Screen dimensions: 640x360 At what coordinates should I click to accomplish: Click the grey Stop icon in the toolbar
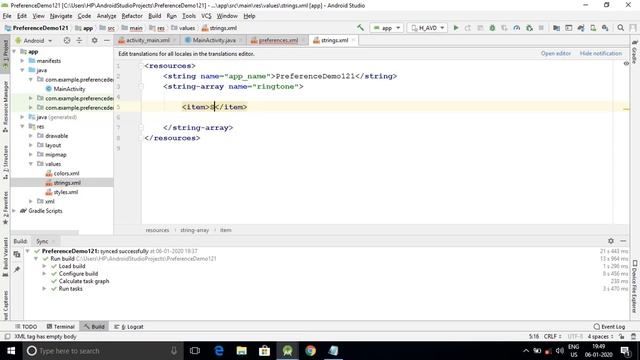click(541, 28)
